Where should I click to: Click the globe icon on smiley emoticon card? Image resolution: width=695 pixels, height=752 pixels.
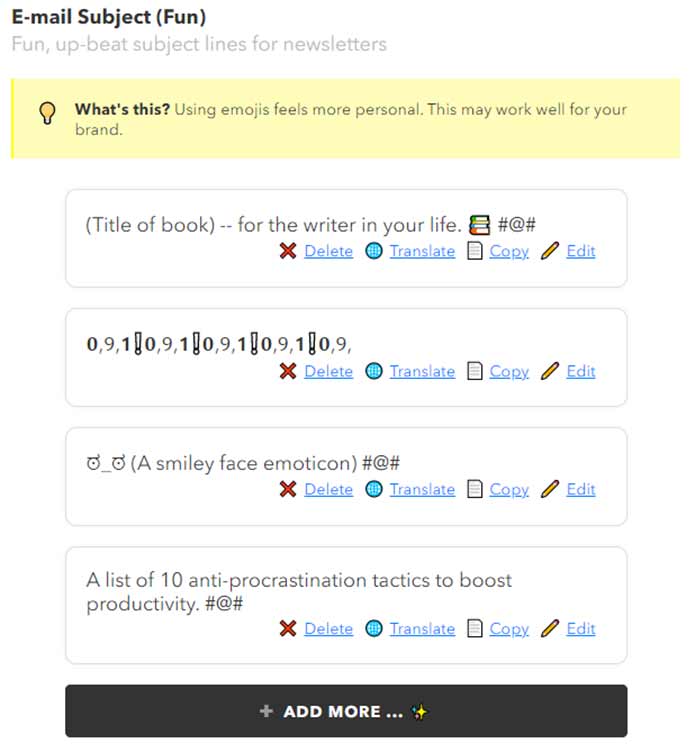pyautogui.click(x=374, y=489)
